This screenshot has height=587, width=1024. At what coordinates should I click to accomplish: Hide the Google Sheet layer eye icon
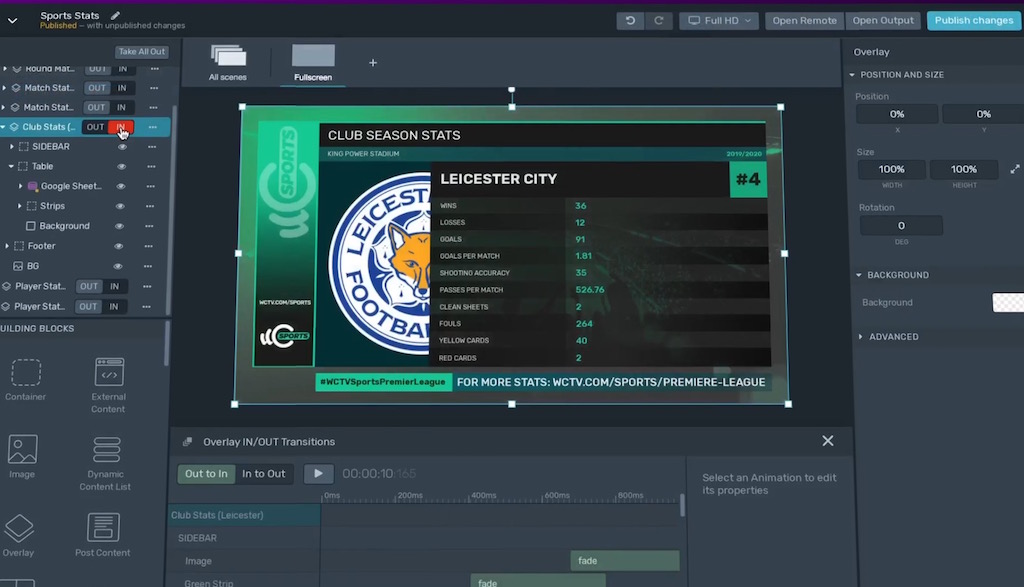(120, 186)
